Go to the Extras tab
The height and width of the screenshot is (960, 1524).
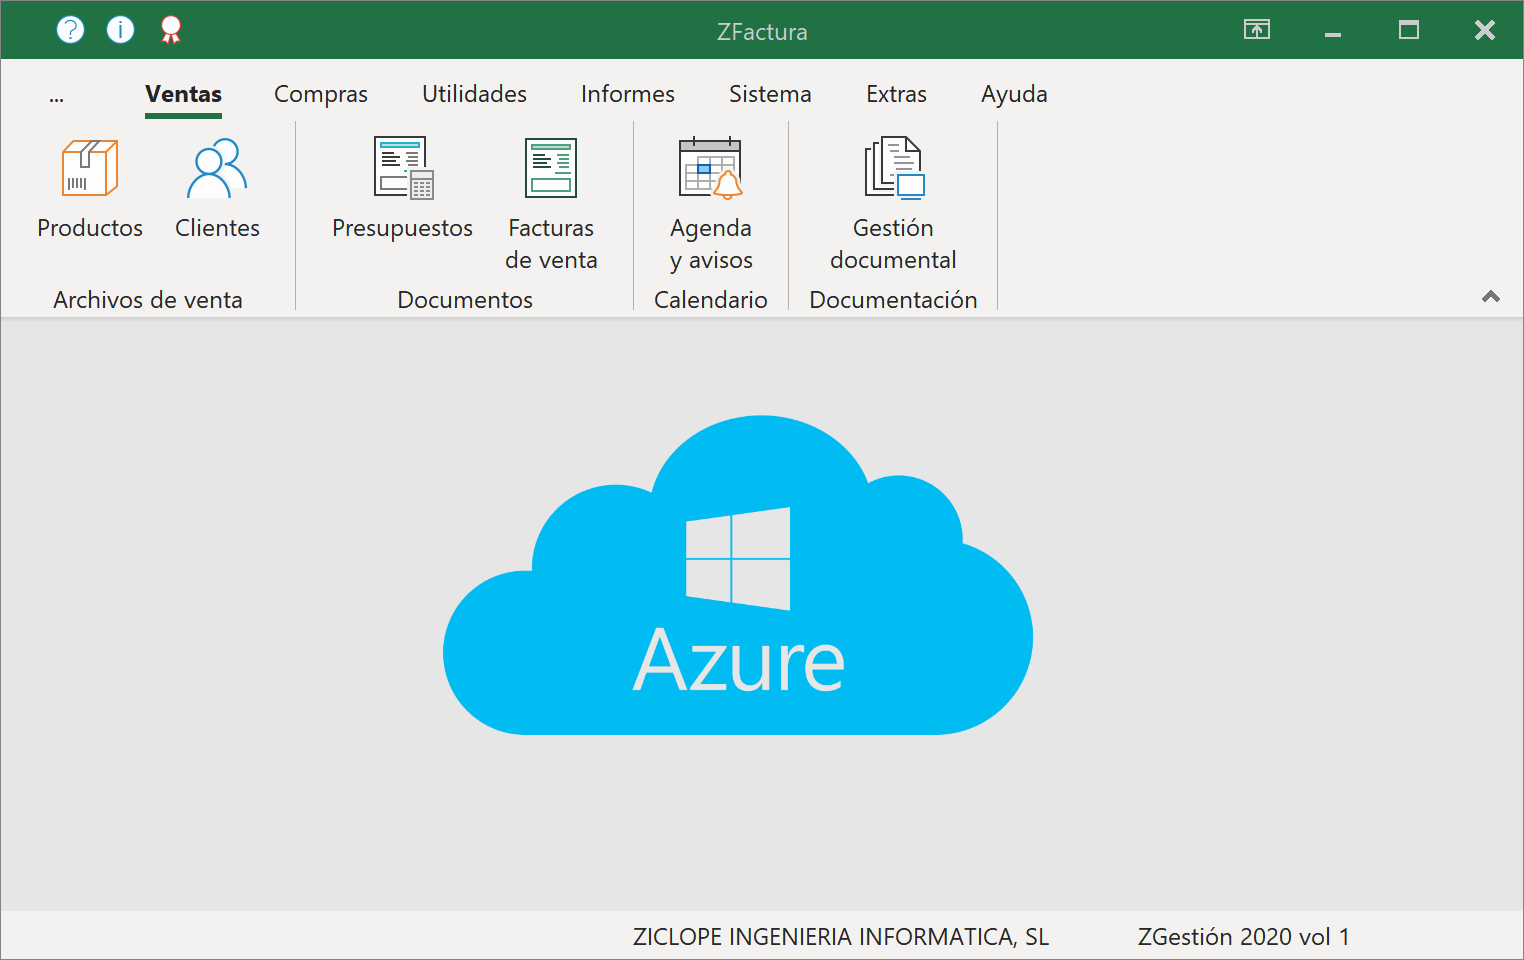coord(896,94)
